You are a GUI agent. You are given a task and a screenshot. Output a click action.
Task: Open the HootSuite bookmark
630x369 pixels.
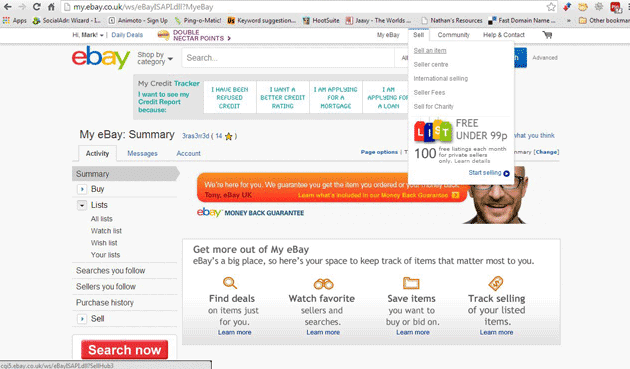pyautogui.click(x=321, y=20)
